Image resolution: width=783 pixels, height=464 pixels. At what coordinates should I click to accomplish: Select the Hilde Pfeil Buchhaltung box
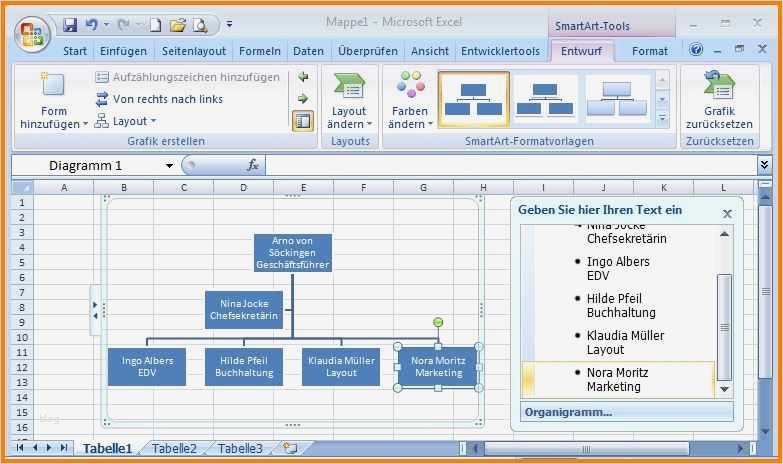(244, 367)
